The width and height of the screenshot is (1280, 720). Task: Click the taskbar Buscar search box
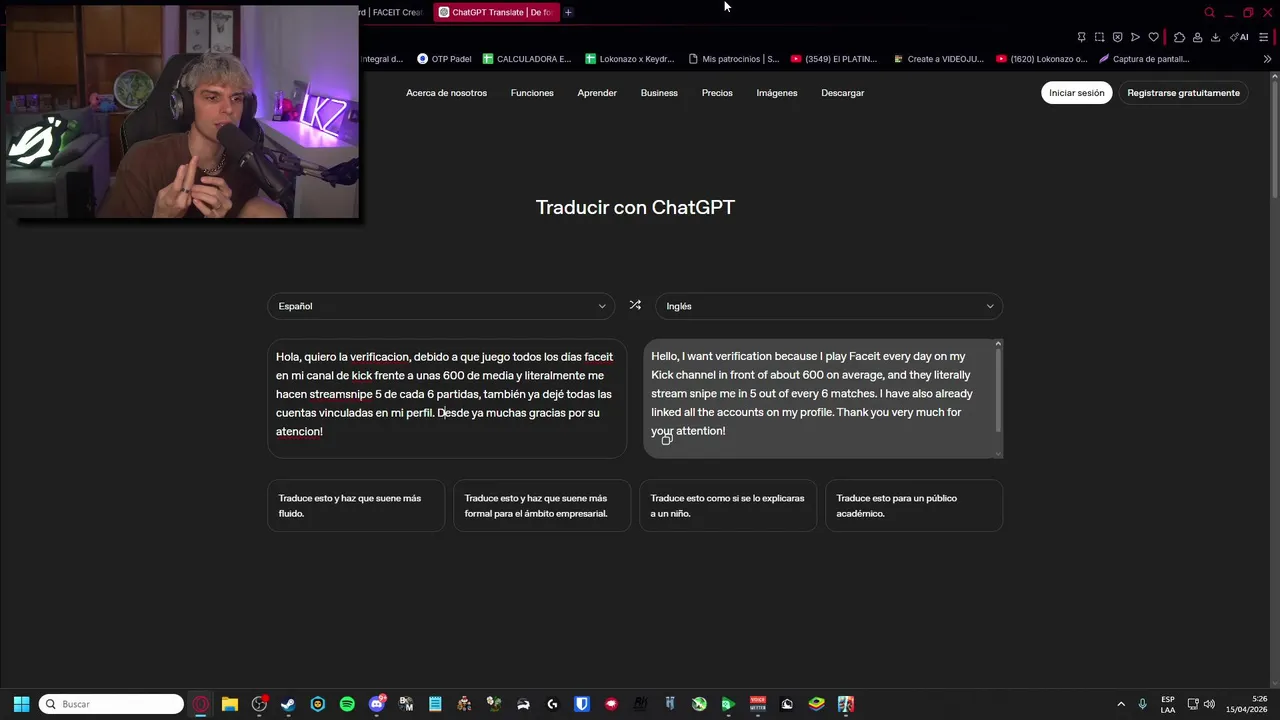111,704
